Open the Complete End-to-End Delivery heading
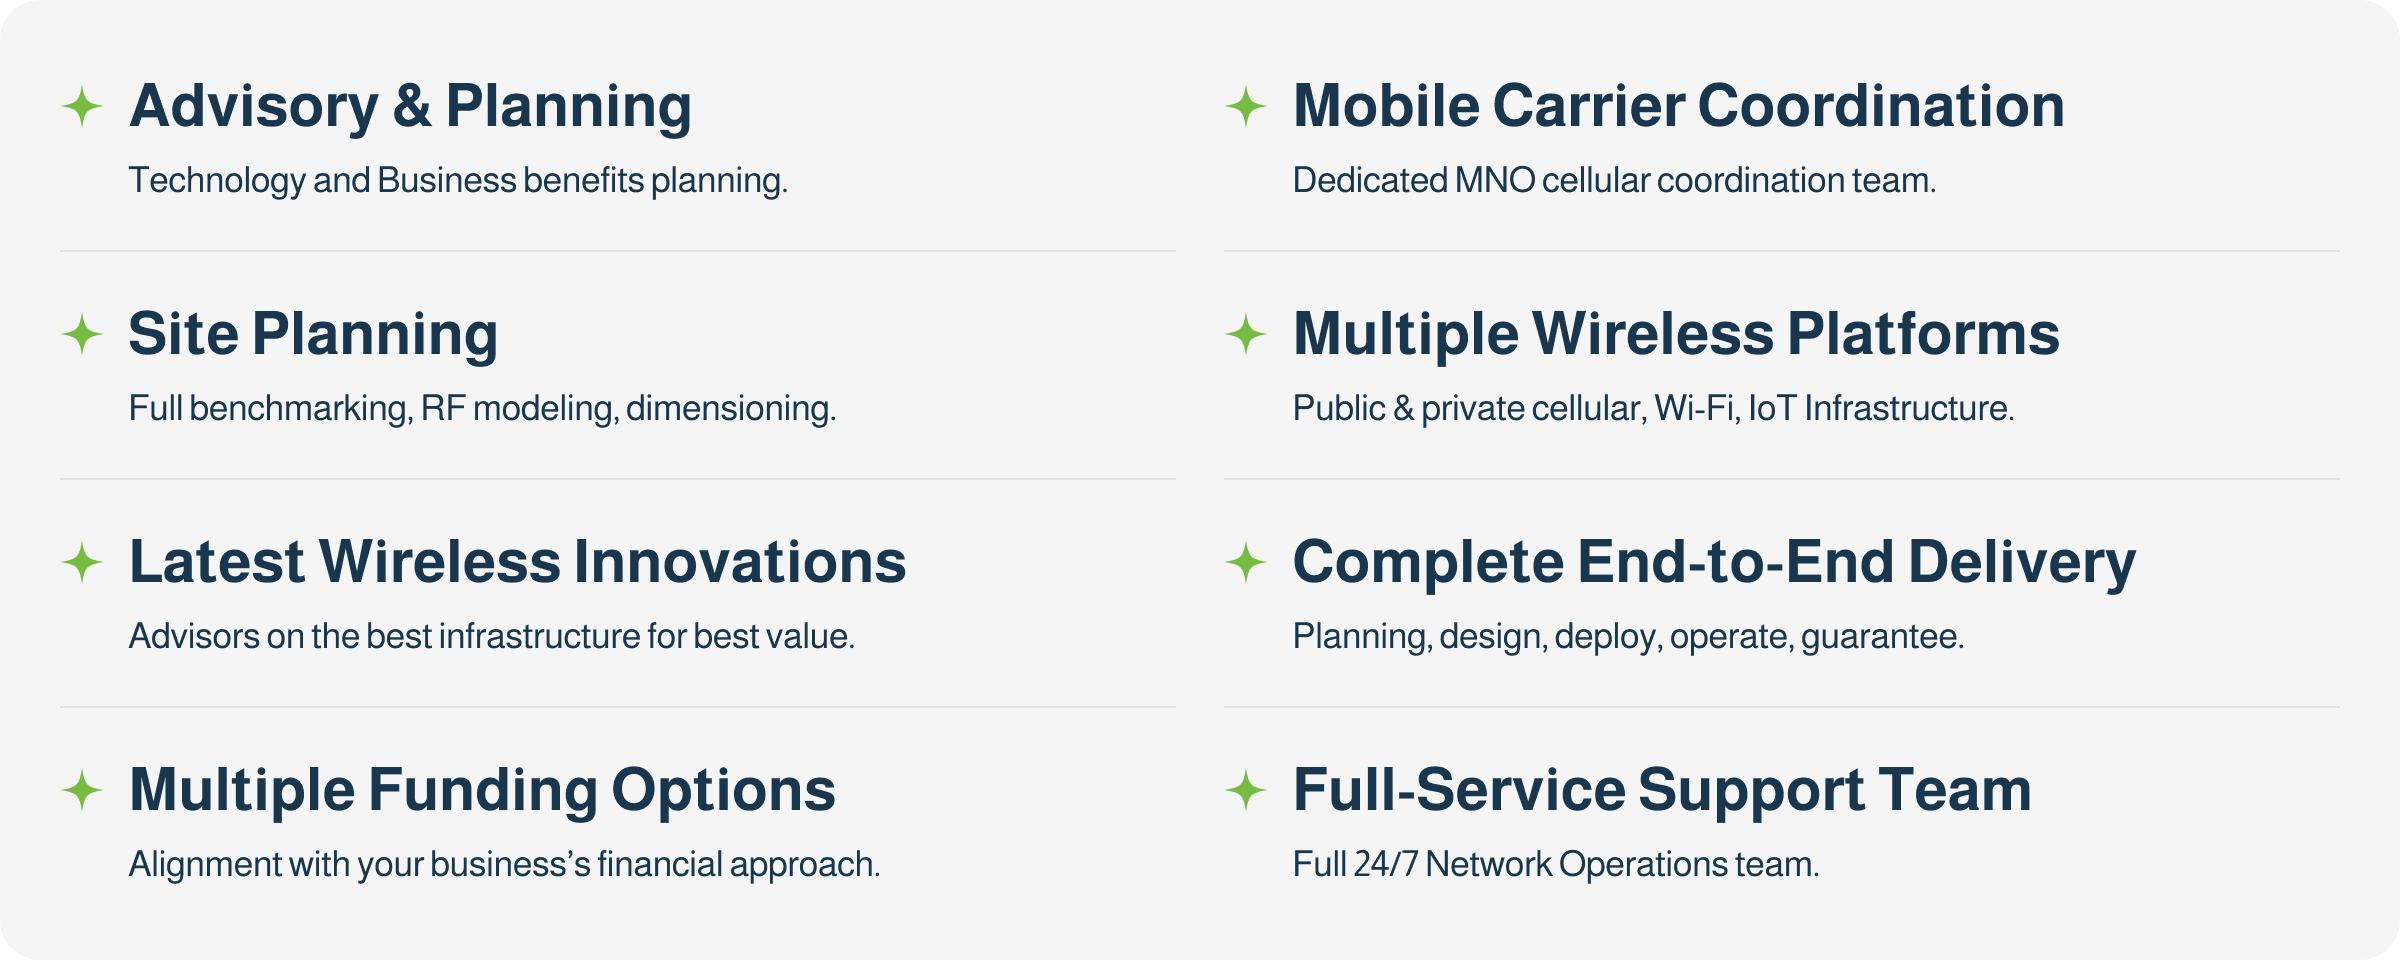 (1714, 562)
